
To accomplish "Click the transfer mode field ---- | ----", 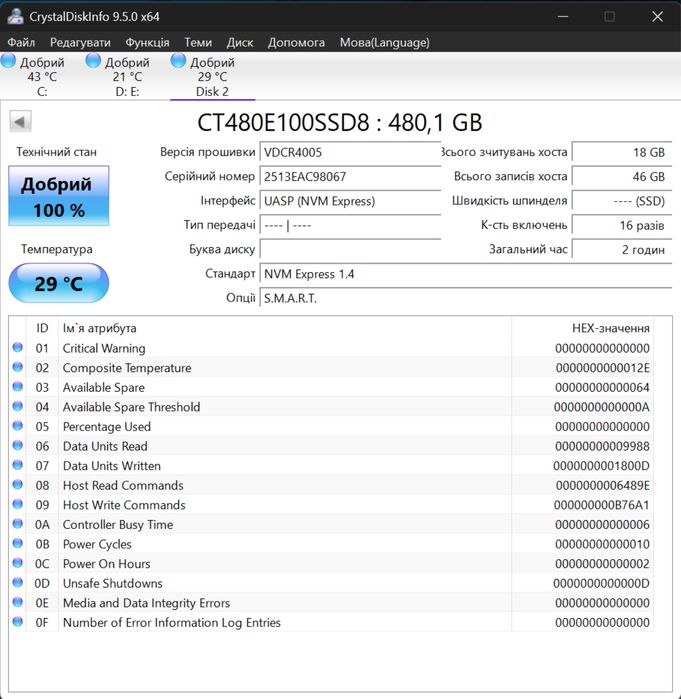I will 350,225.
